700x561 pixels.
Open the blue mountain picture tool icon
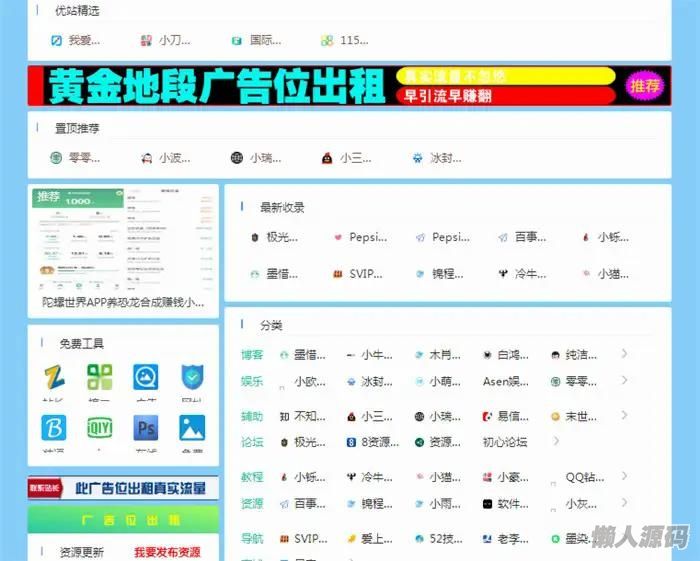tap(192, 428)
